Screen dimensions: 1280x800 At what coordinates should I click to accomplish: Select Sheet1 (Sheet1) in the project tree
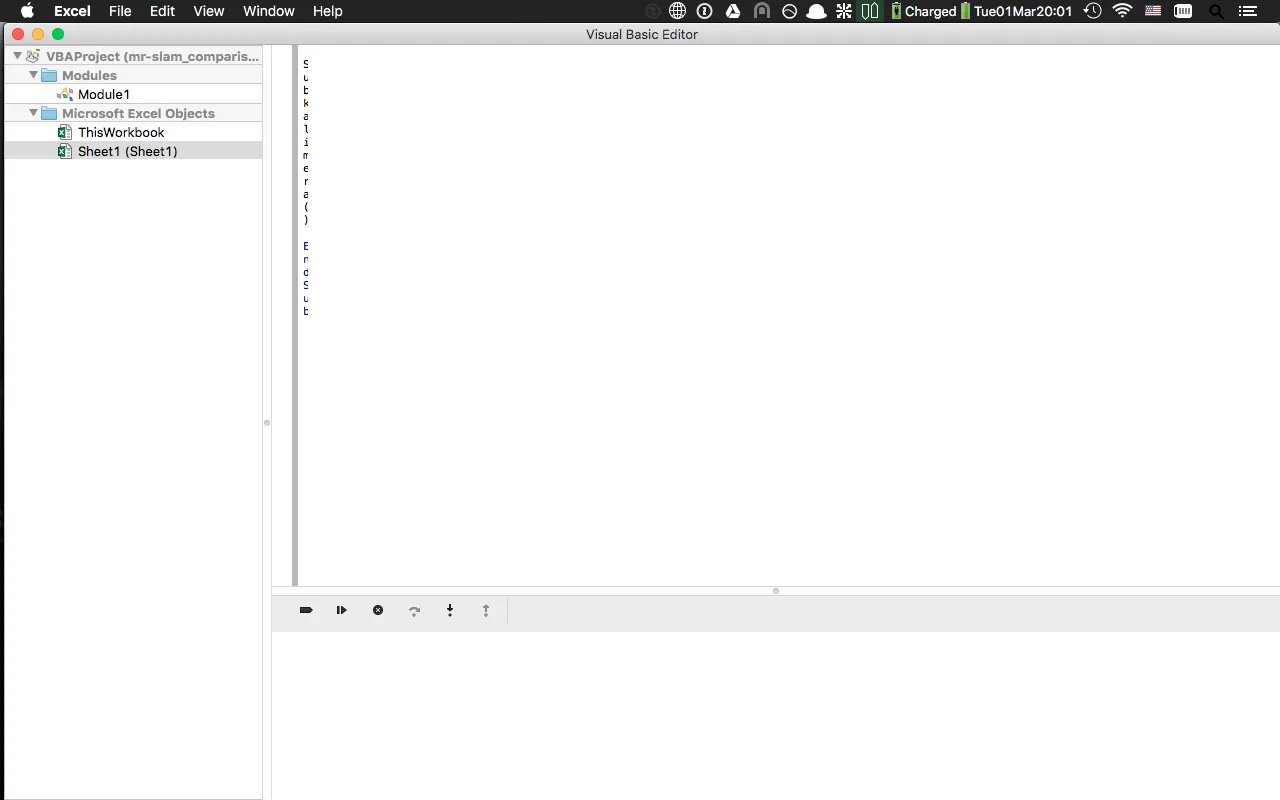coord(128,151)
